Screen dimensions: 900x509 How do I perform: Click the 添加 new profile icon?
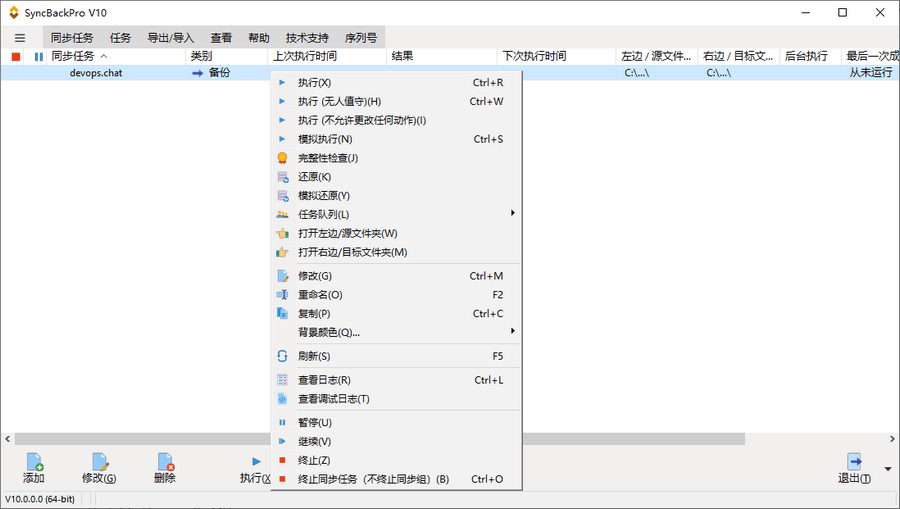34,462
